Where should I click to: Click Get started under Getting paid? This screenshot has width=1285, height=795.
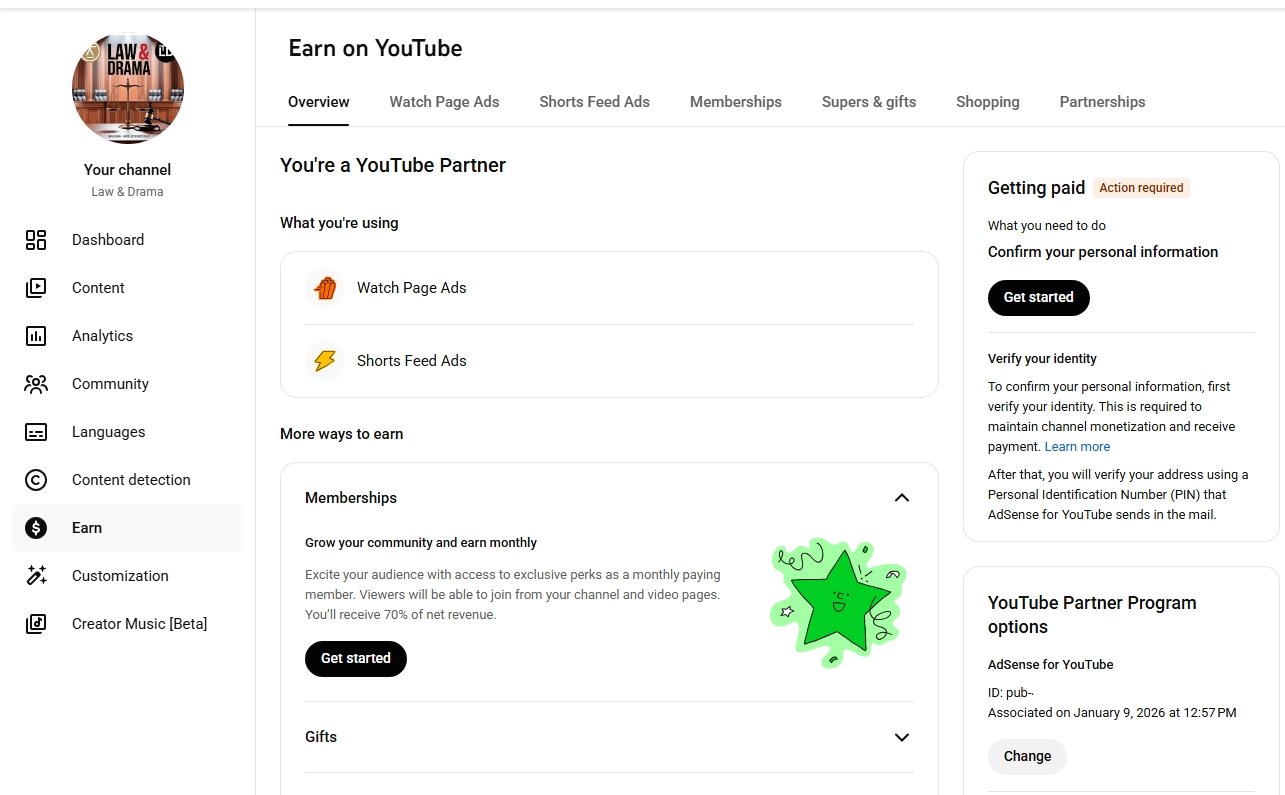[x=1038, y=298]
